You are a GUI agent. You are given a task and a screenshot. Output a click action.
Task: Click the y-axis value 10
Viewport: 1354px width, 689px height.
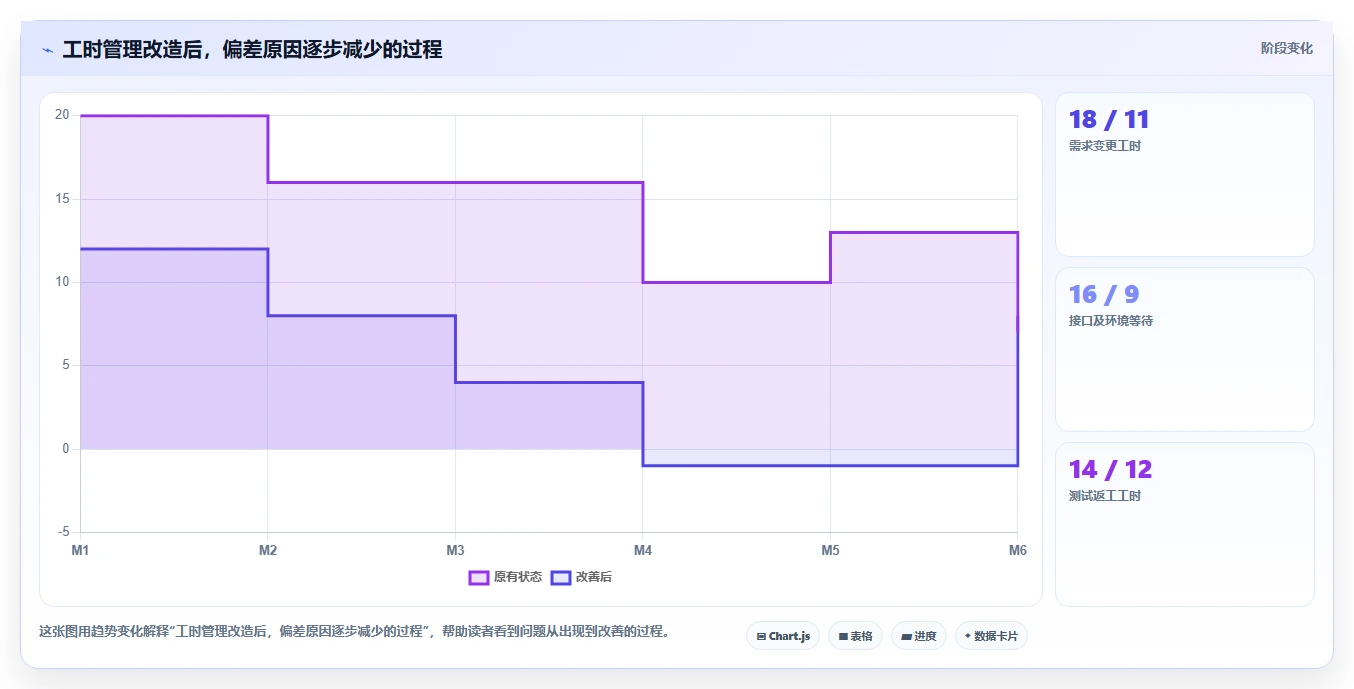(62, 282)
